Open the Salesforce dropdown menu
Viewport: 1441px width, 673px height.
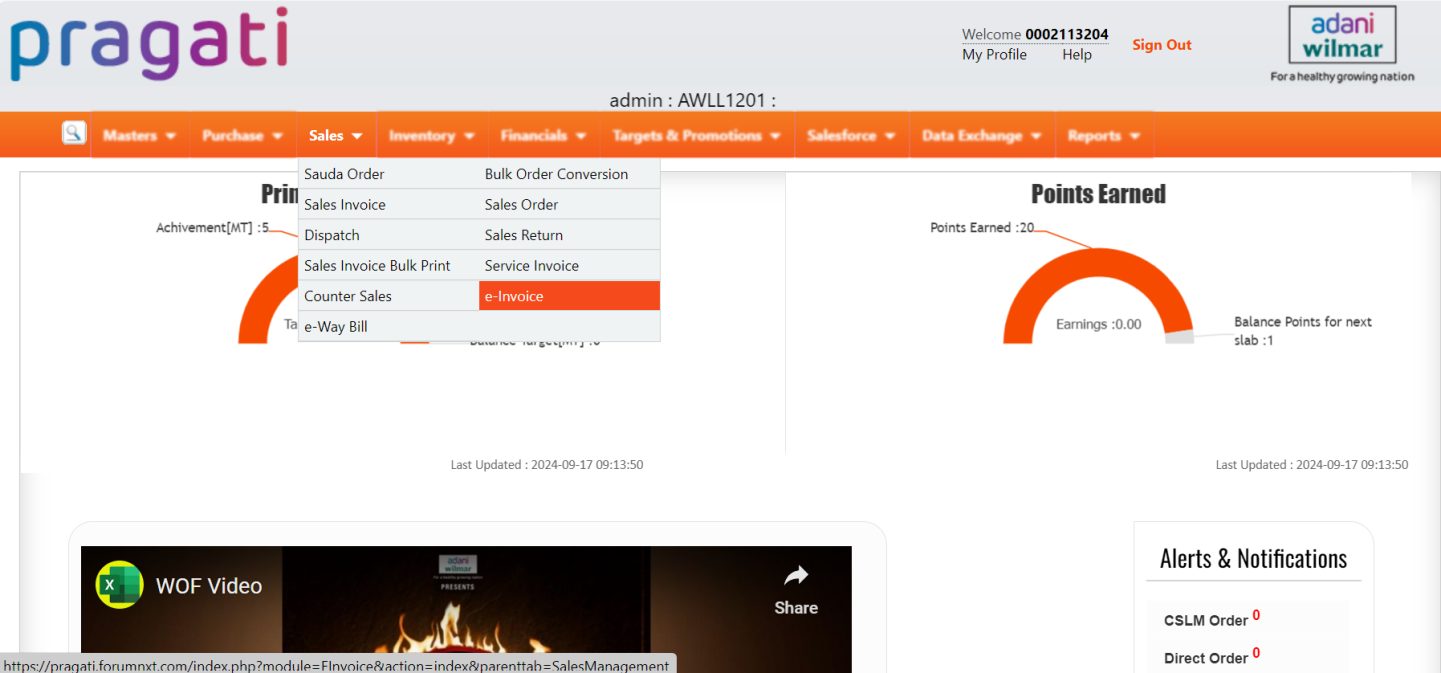coord(852,135)
